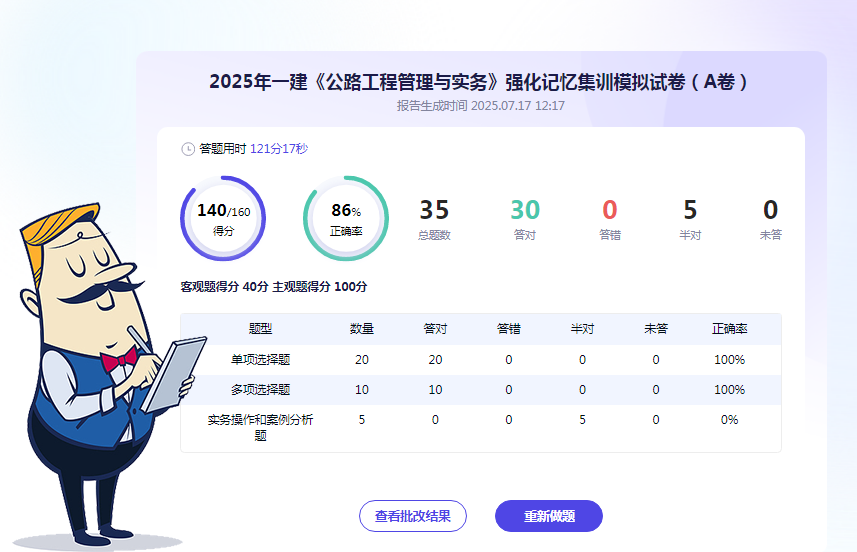857x552 pixels.
Task: Click the 答对 column header in table
Action: tap(435, 328)
